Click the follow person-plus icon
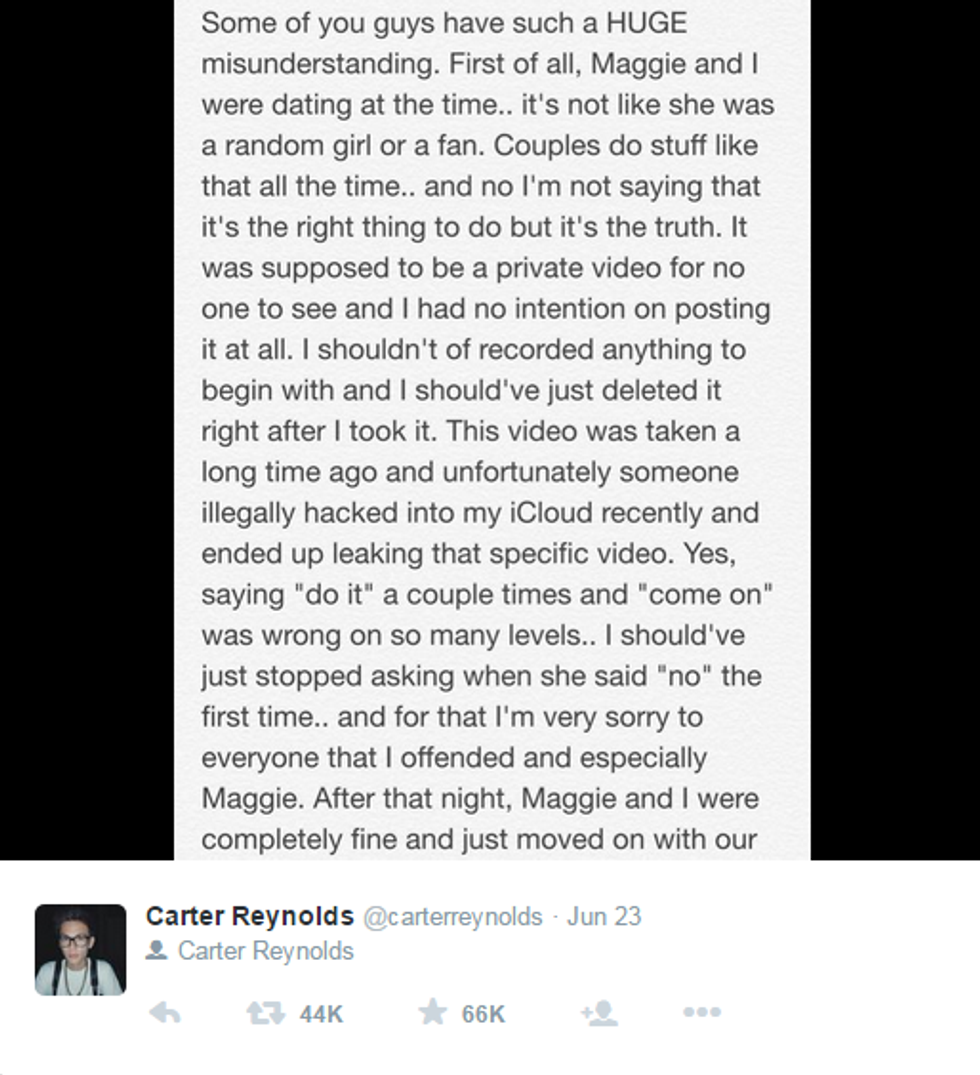Screen dimensions: 980x1075 (598, 1014)
